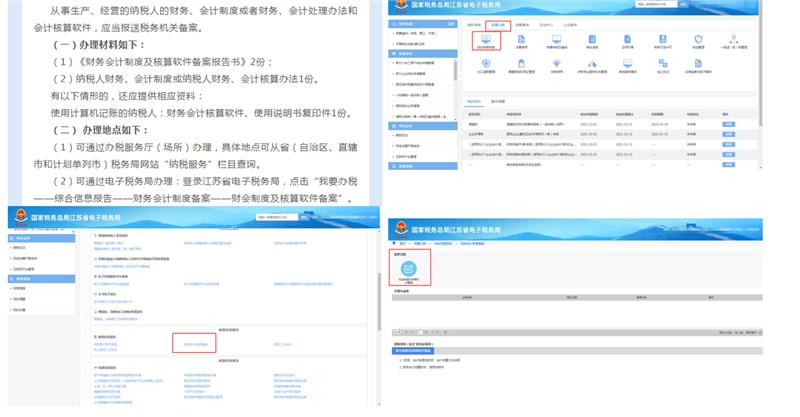Click the blue search button in the top-right portal
This screenshot has width=800, height=417.
coord(683,4)
